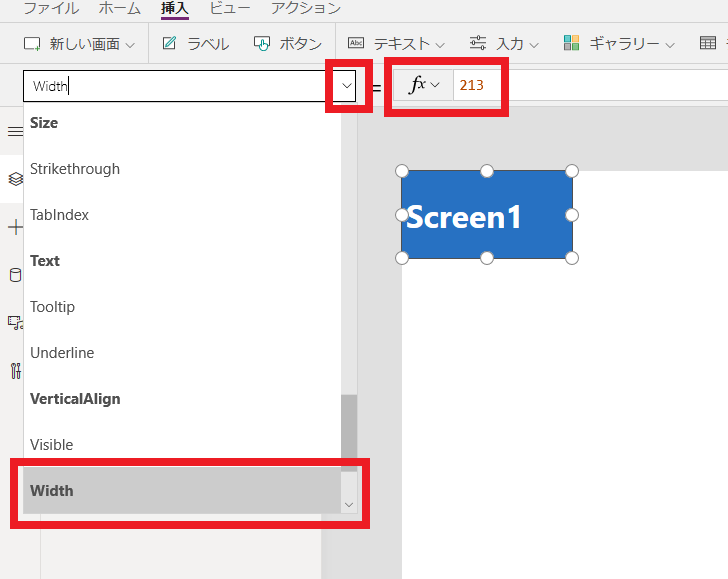The image size is (728, 579).
Task: Click the label's right-middle resize handle
Action: click(x=572, y=215)
